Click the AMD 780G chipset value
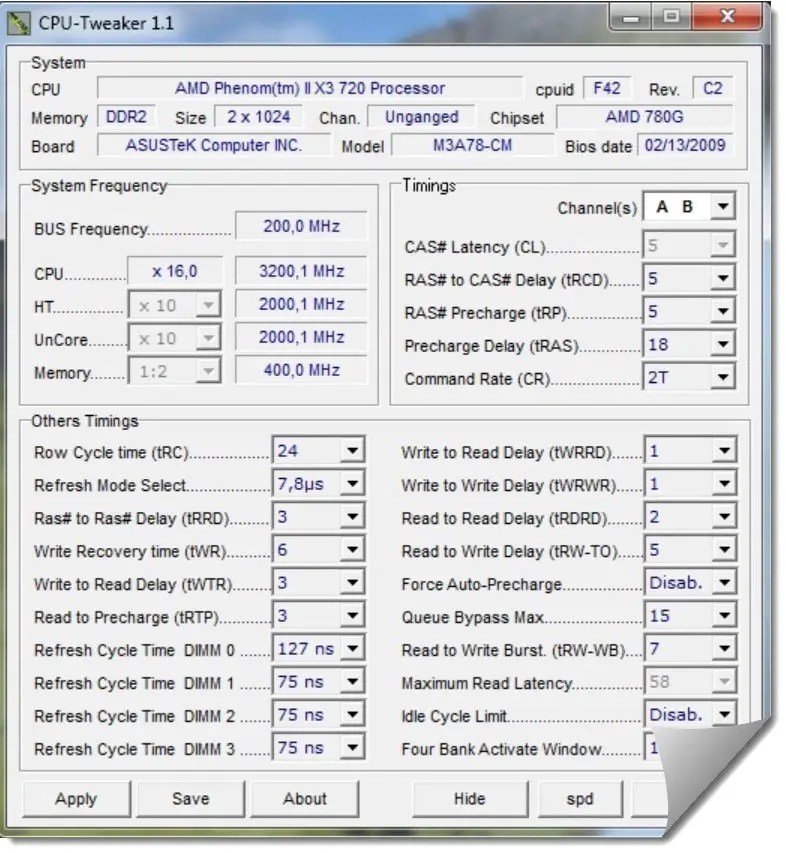This screenshot has height=853, width=786. coord(645,117)
